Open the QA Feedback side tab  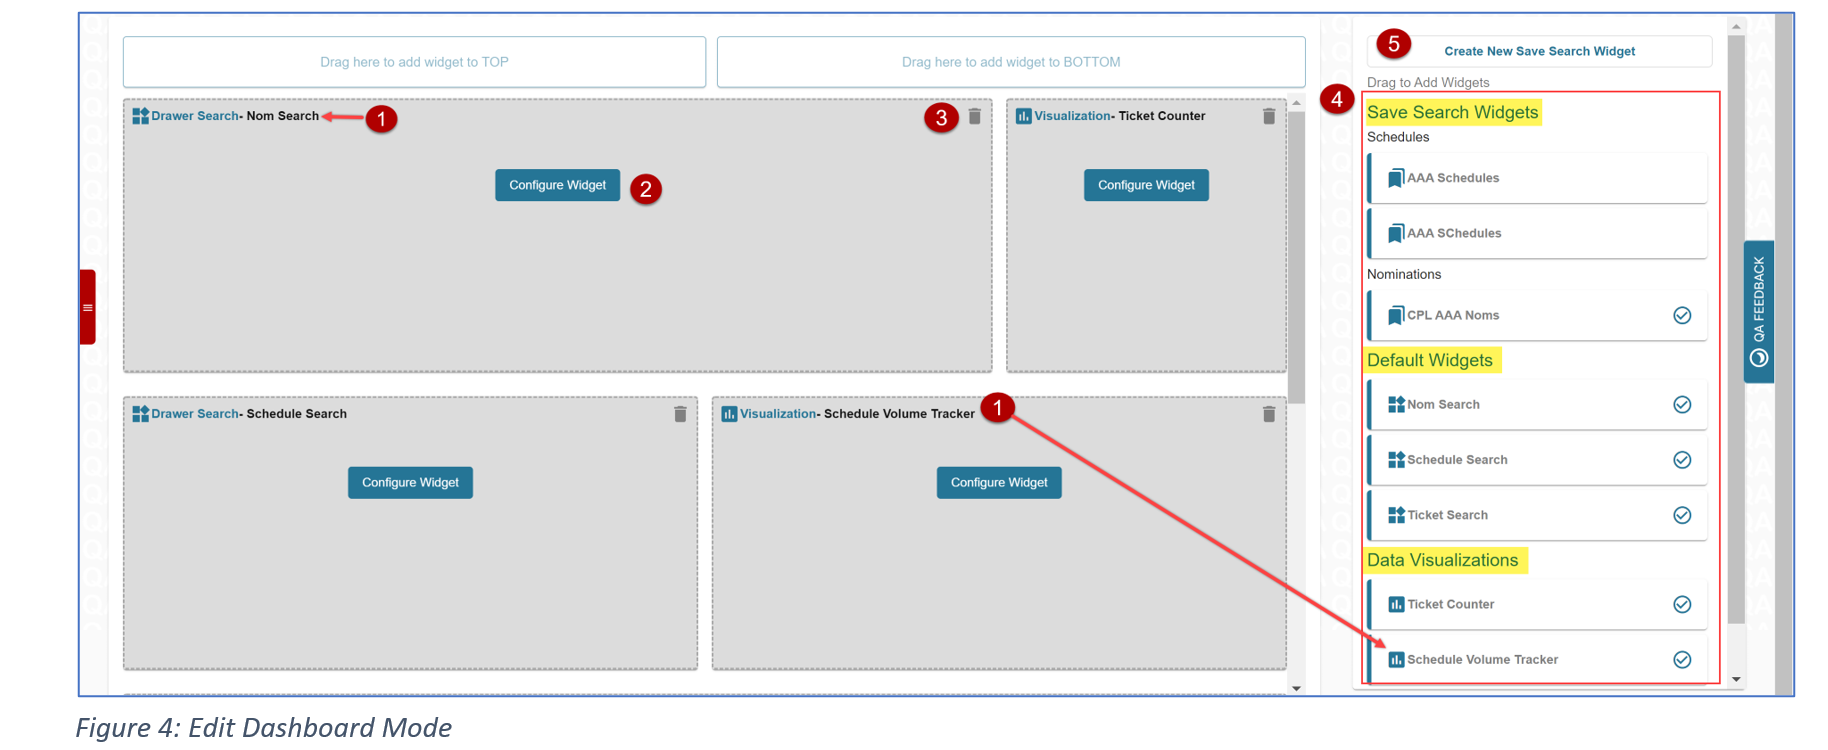pyautogui.click(x=1758, y=311)
